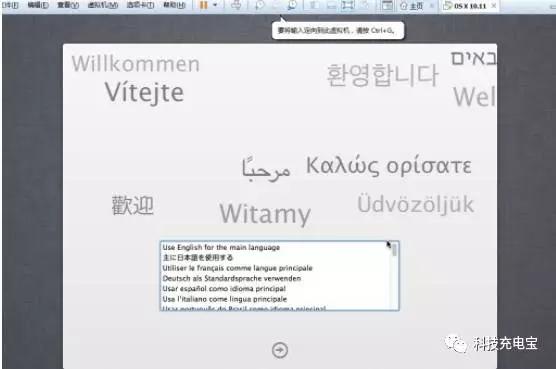The image size is (556, 369).
Task: Pause the virtual machine with the orange button
Action: coord(204,5)
